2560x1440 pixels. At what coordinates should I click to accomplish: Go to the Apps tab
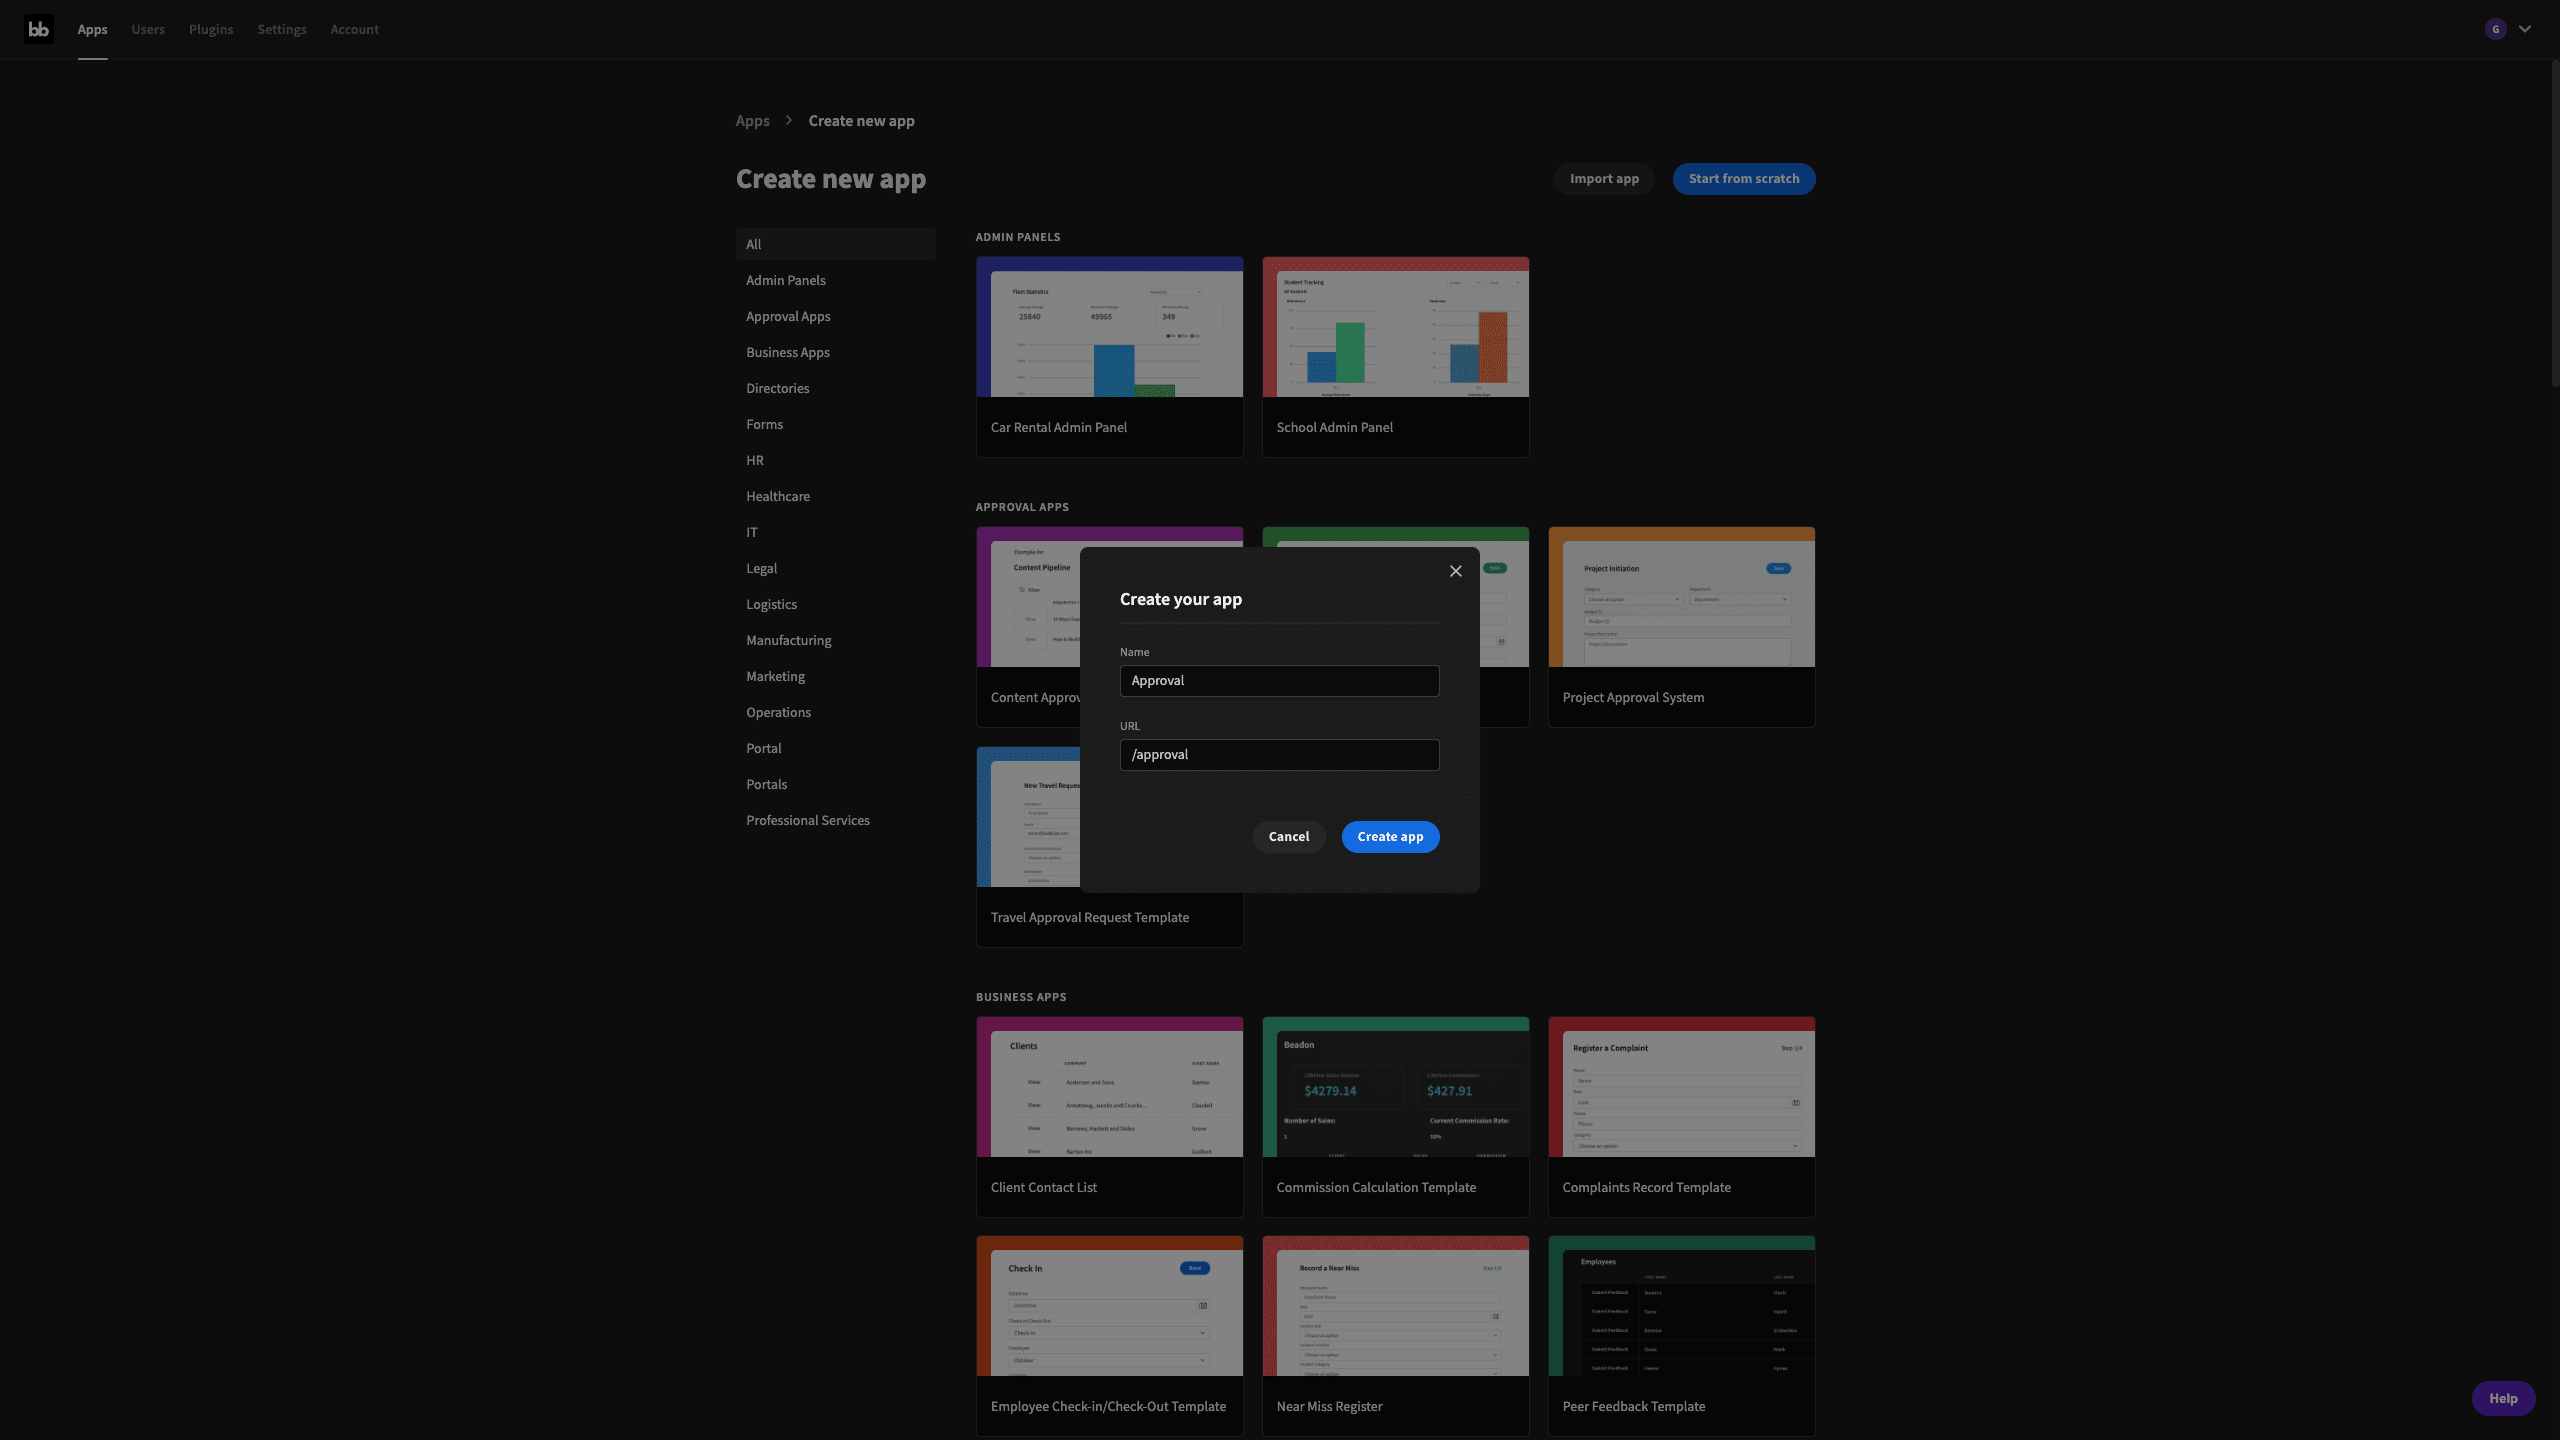pos(92,29)
